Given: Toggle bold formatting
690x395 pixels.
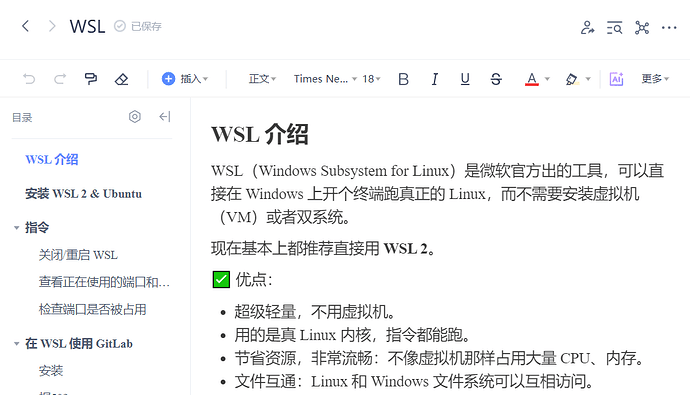Looking at the screenshot, I should pyautogui.click(x=403, y=79).
